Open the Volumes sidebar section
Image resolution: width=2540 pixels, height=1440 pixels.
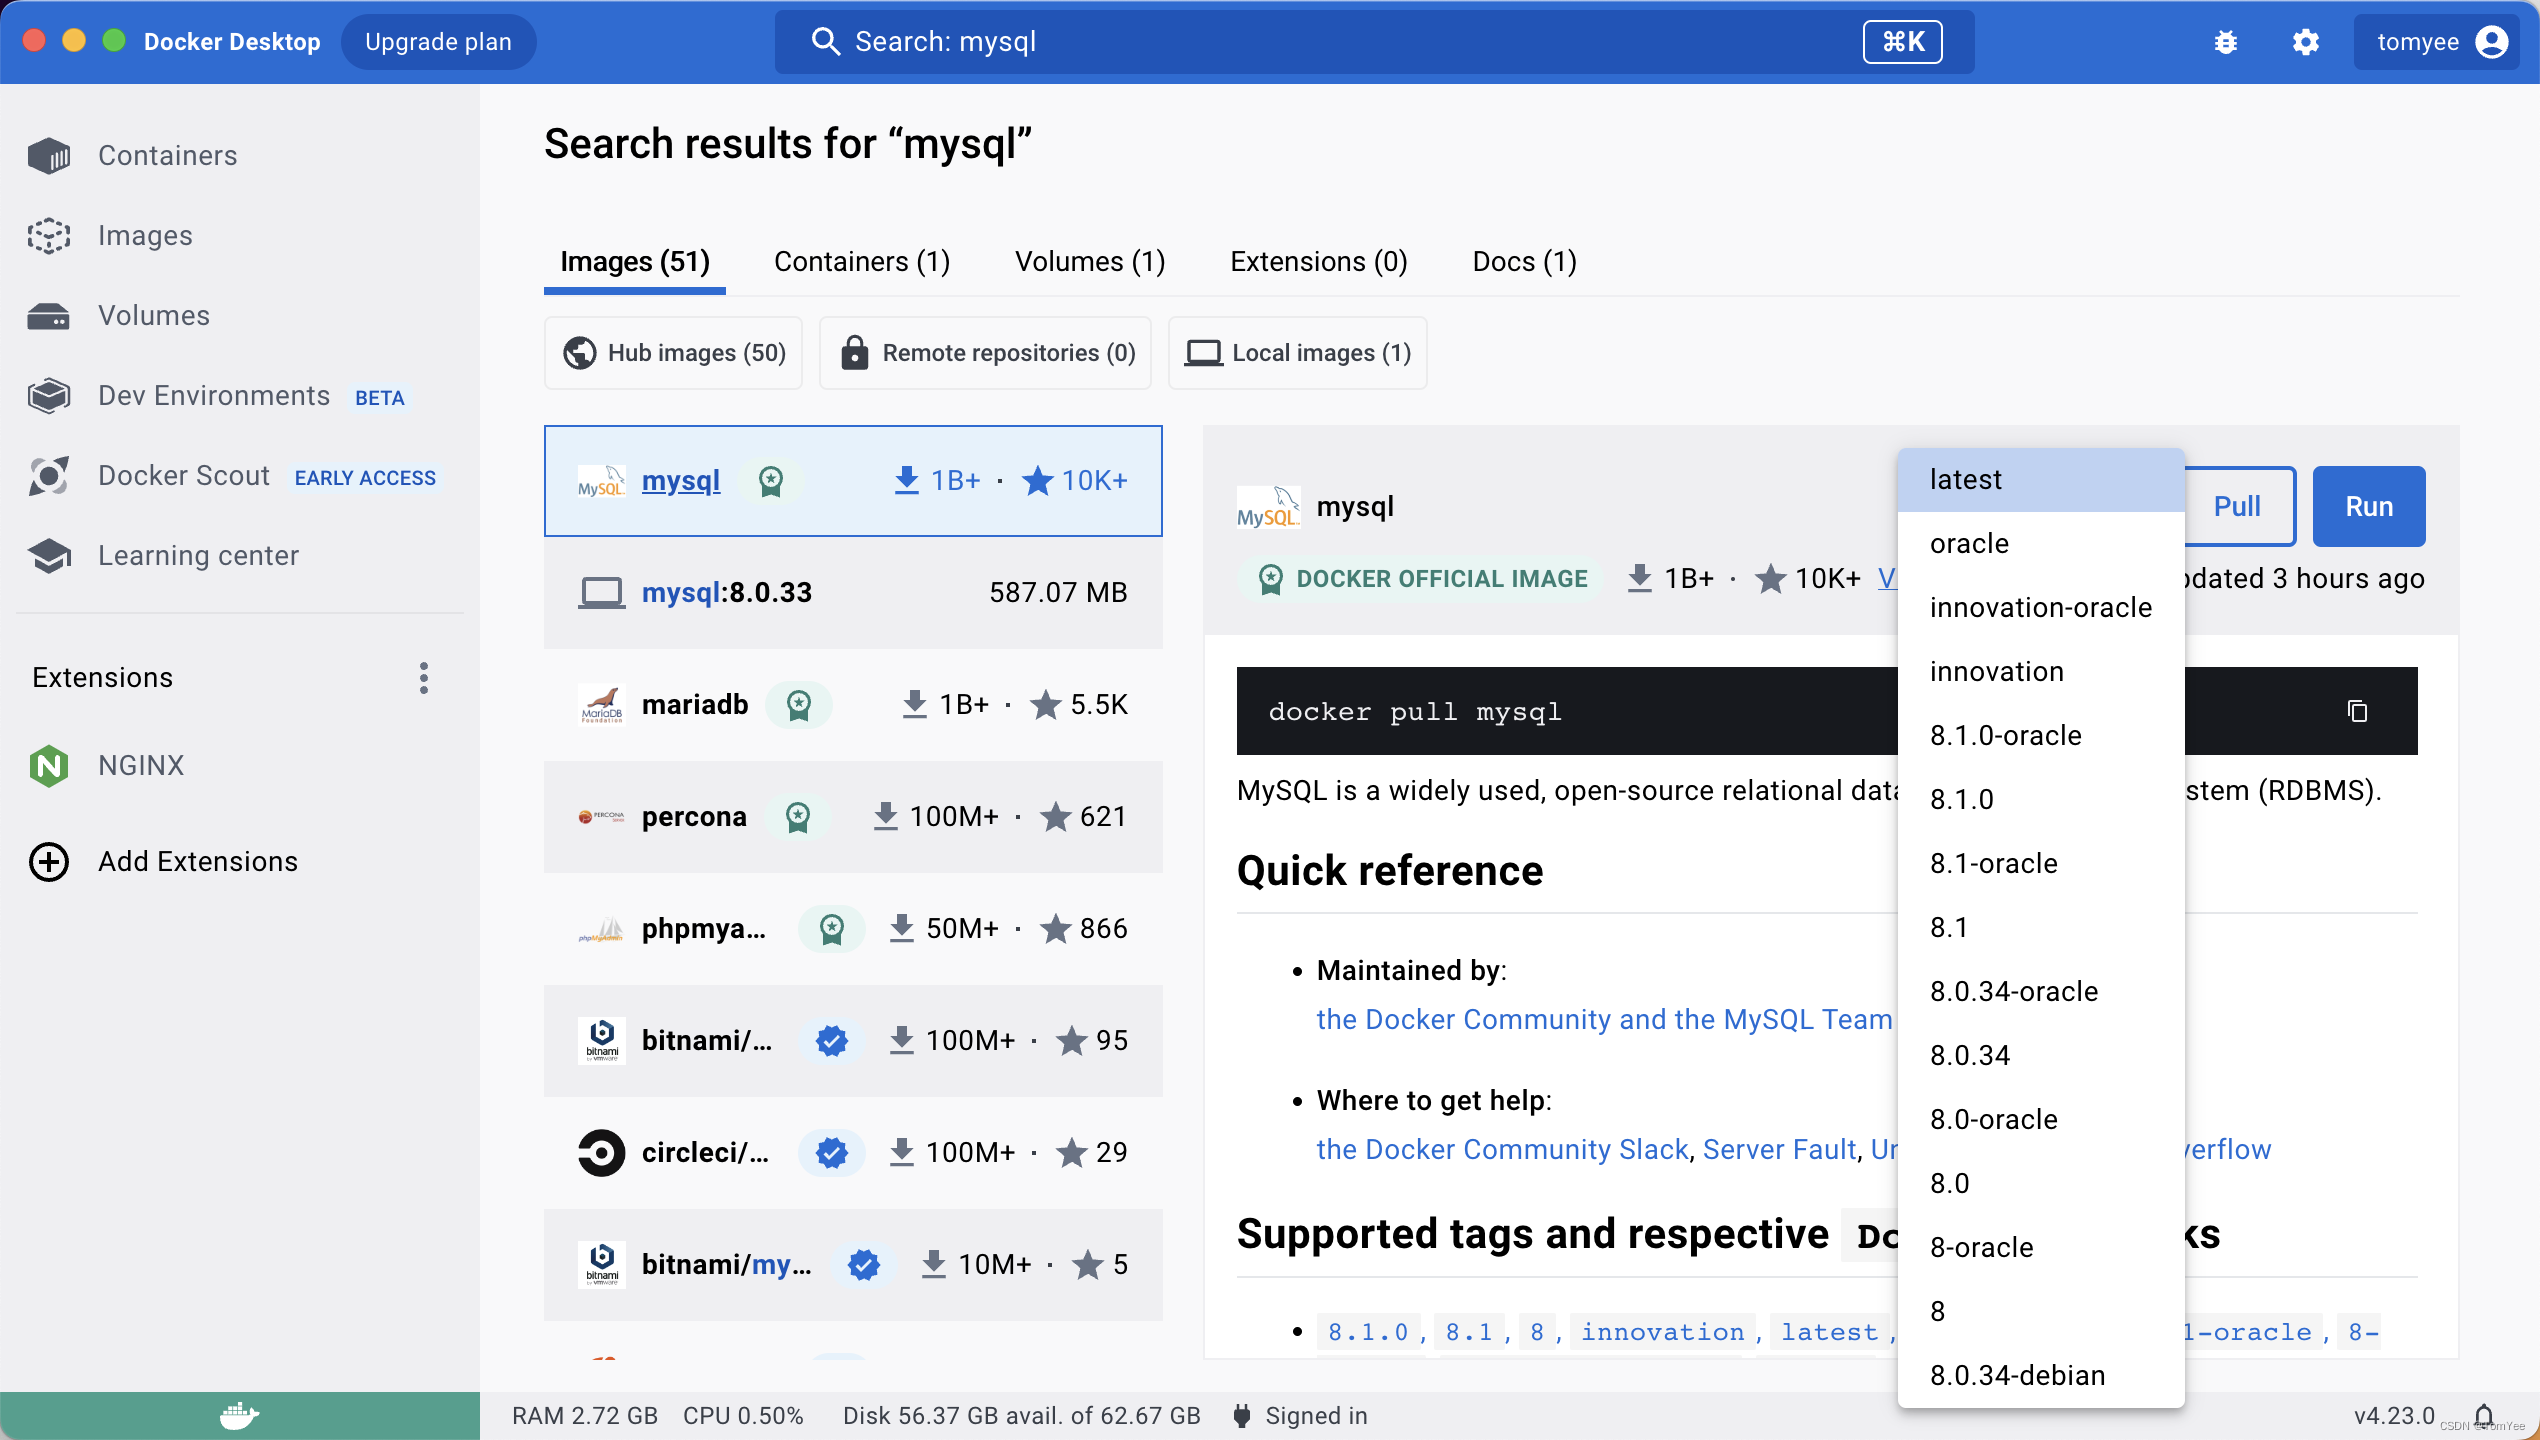pyautogui.click(x=240, y=315)
